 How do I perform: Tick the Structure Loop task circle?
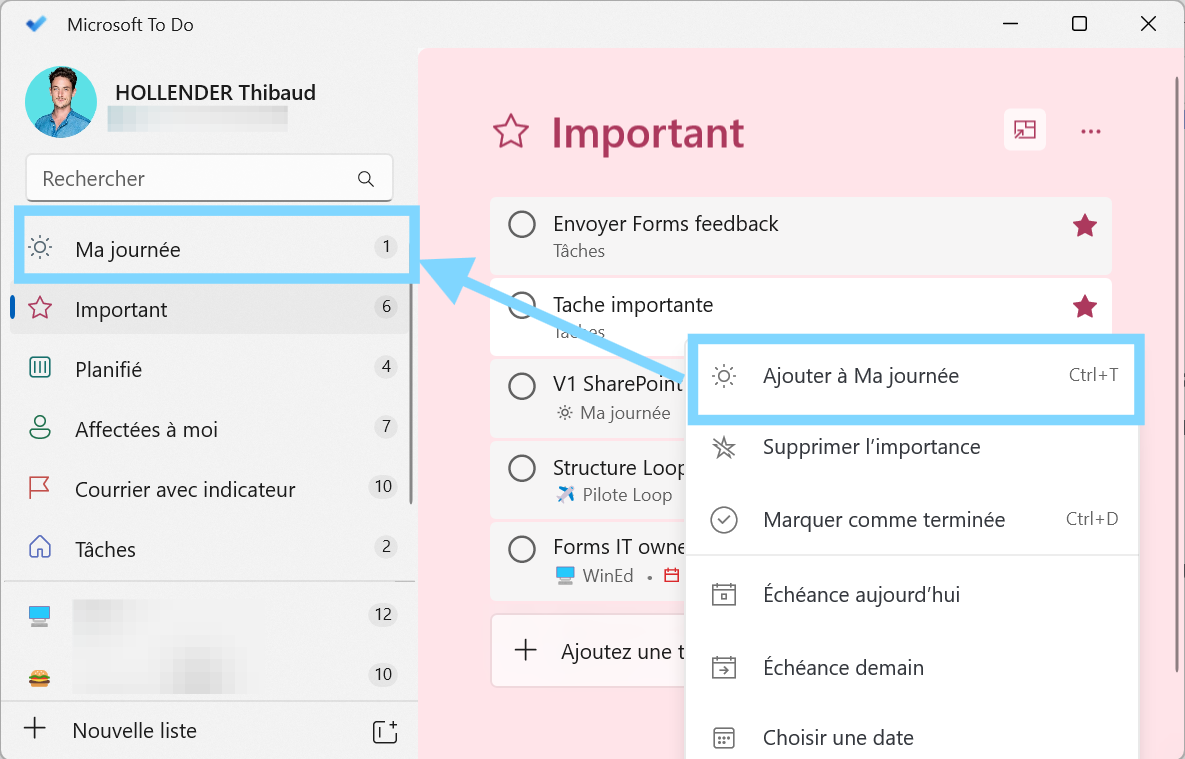pos(522,468)
